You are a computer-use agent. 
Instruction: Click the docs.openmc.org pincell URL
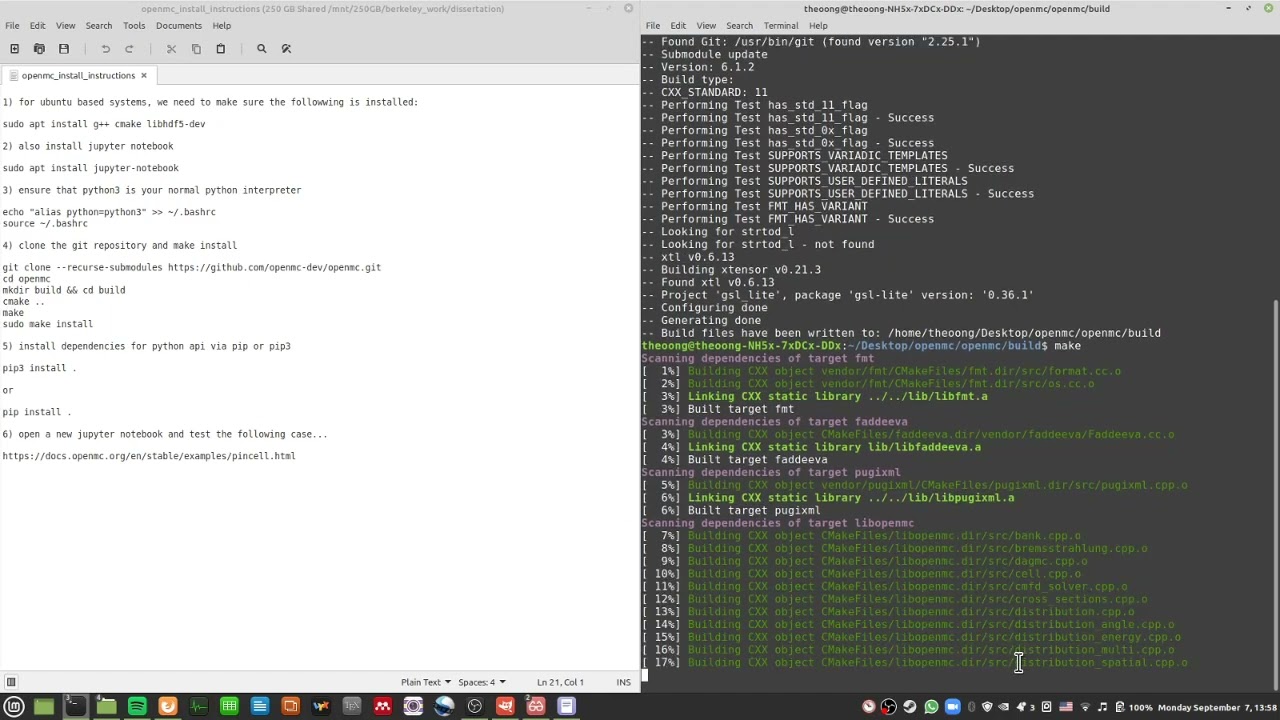click(x=149, y=456)
